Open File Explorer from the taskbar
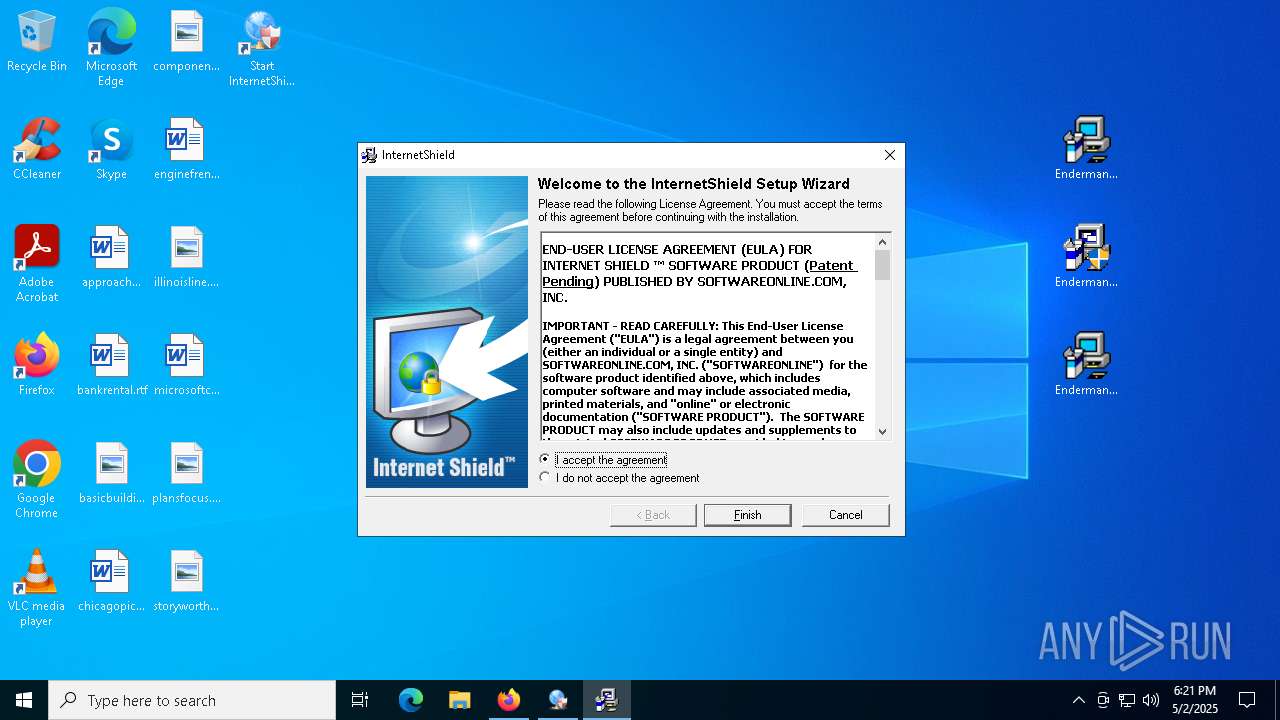Screen dimensions: 1280x720 tap(459, 700)
